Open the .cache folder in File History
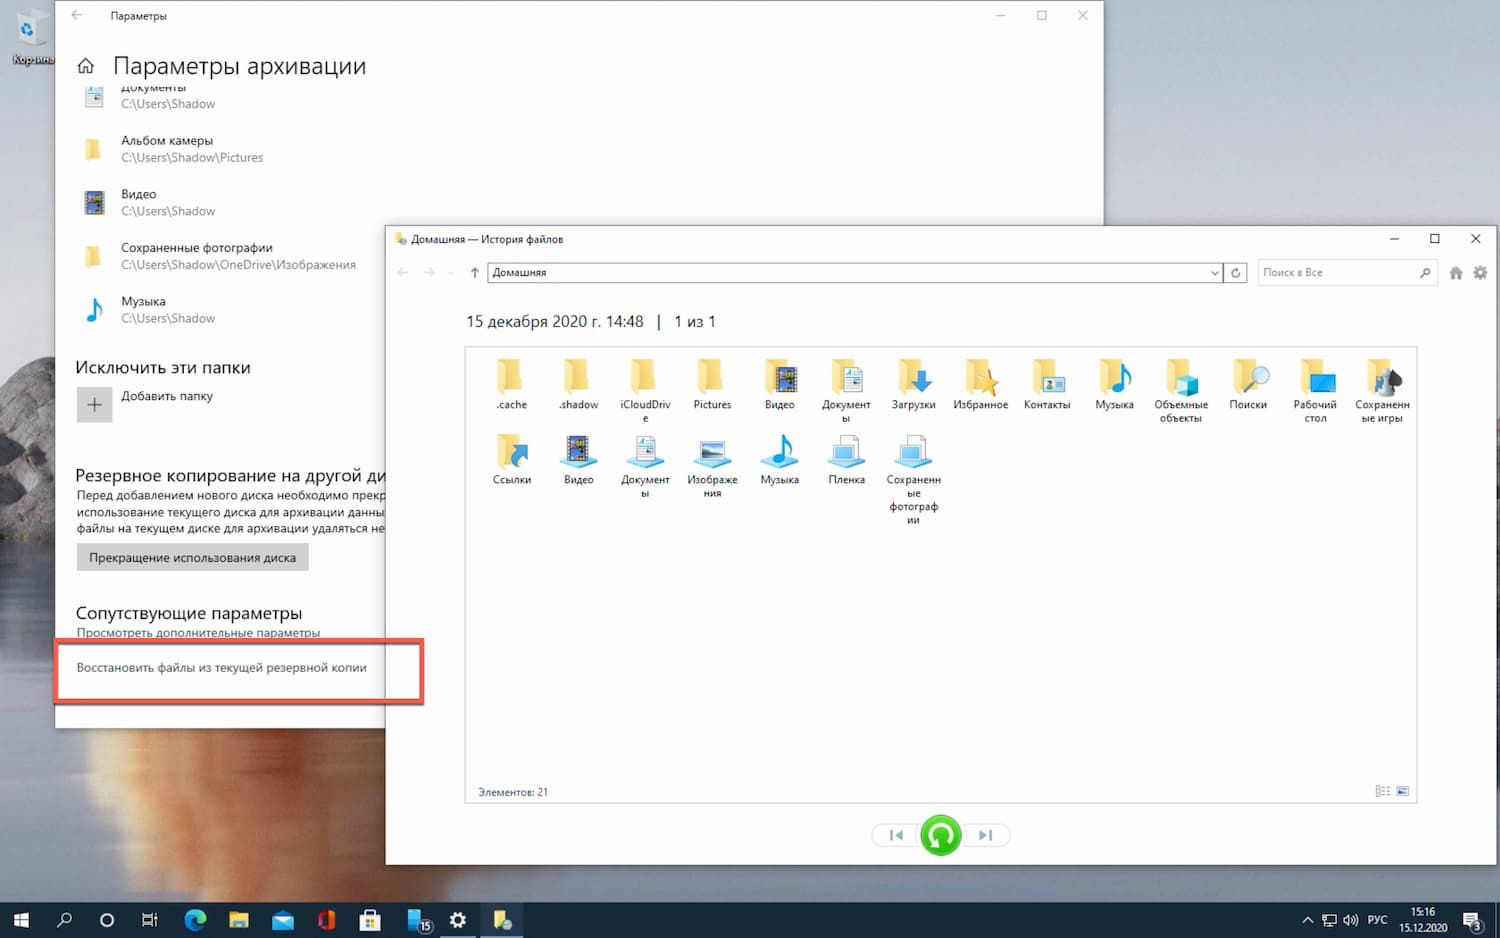This screenshot has width=1500, height=938. (x=511, y=385)
